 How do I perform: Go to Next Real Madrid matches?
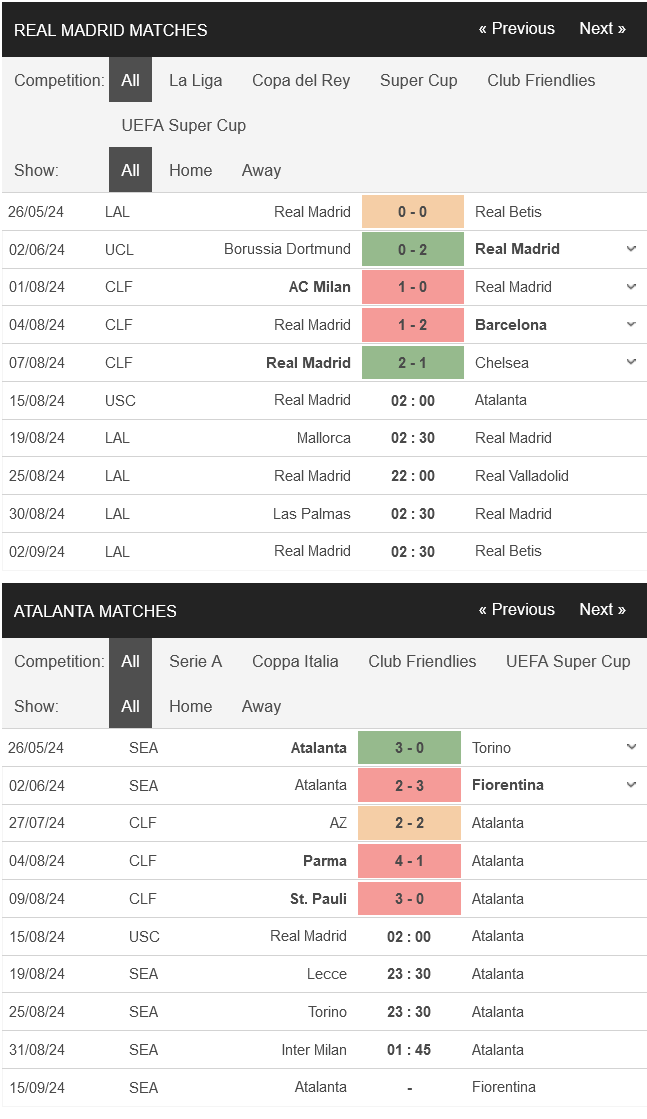pos(602,29)
